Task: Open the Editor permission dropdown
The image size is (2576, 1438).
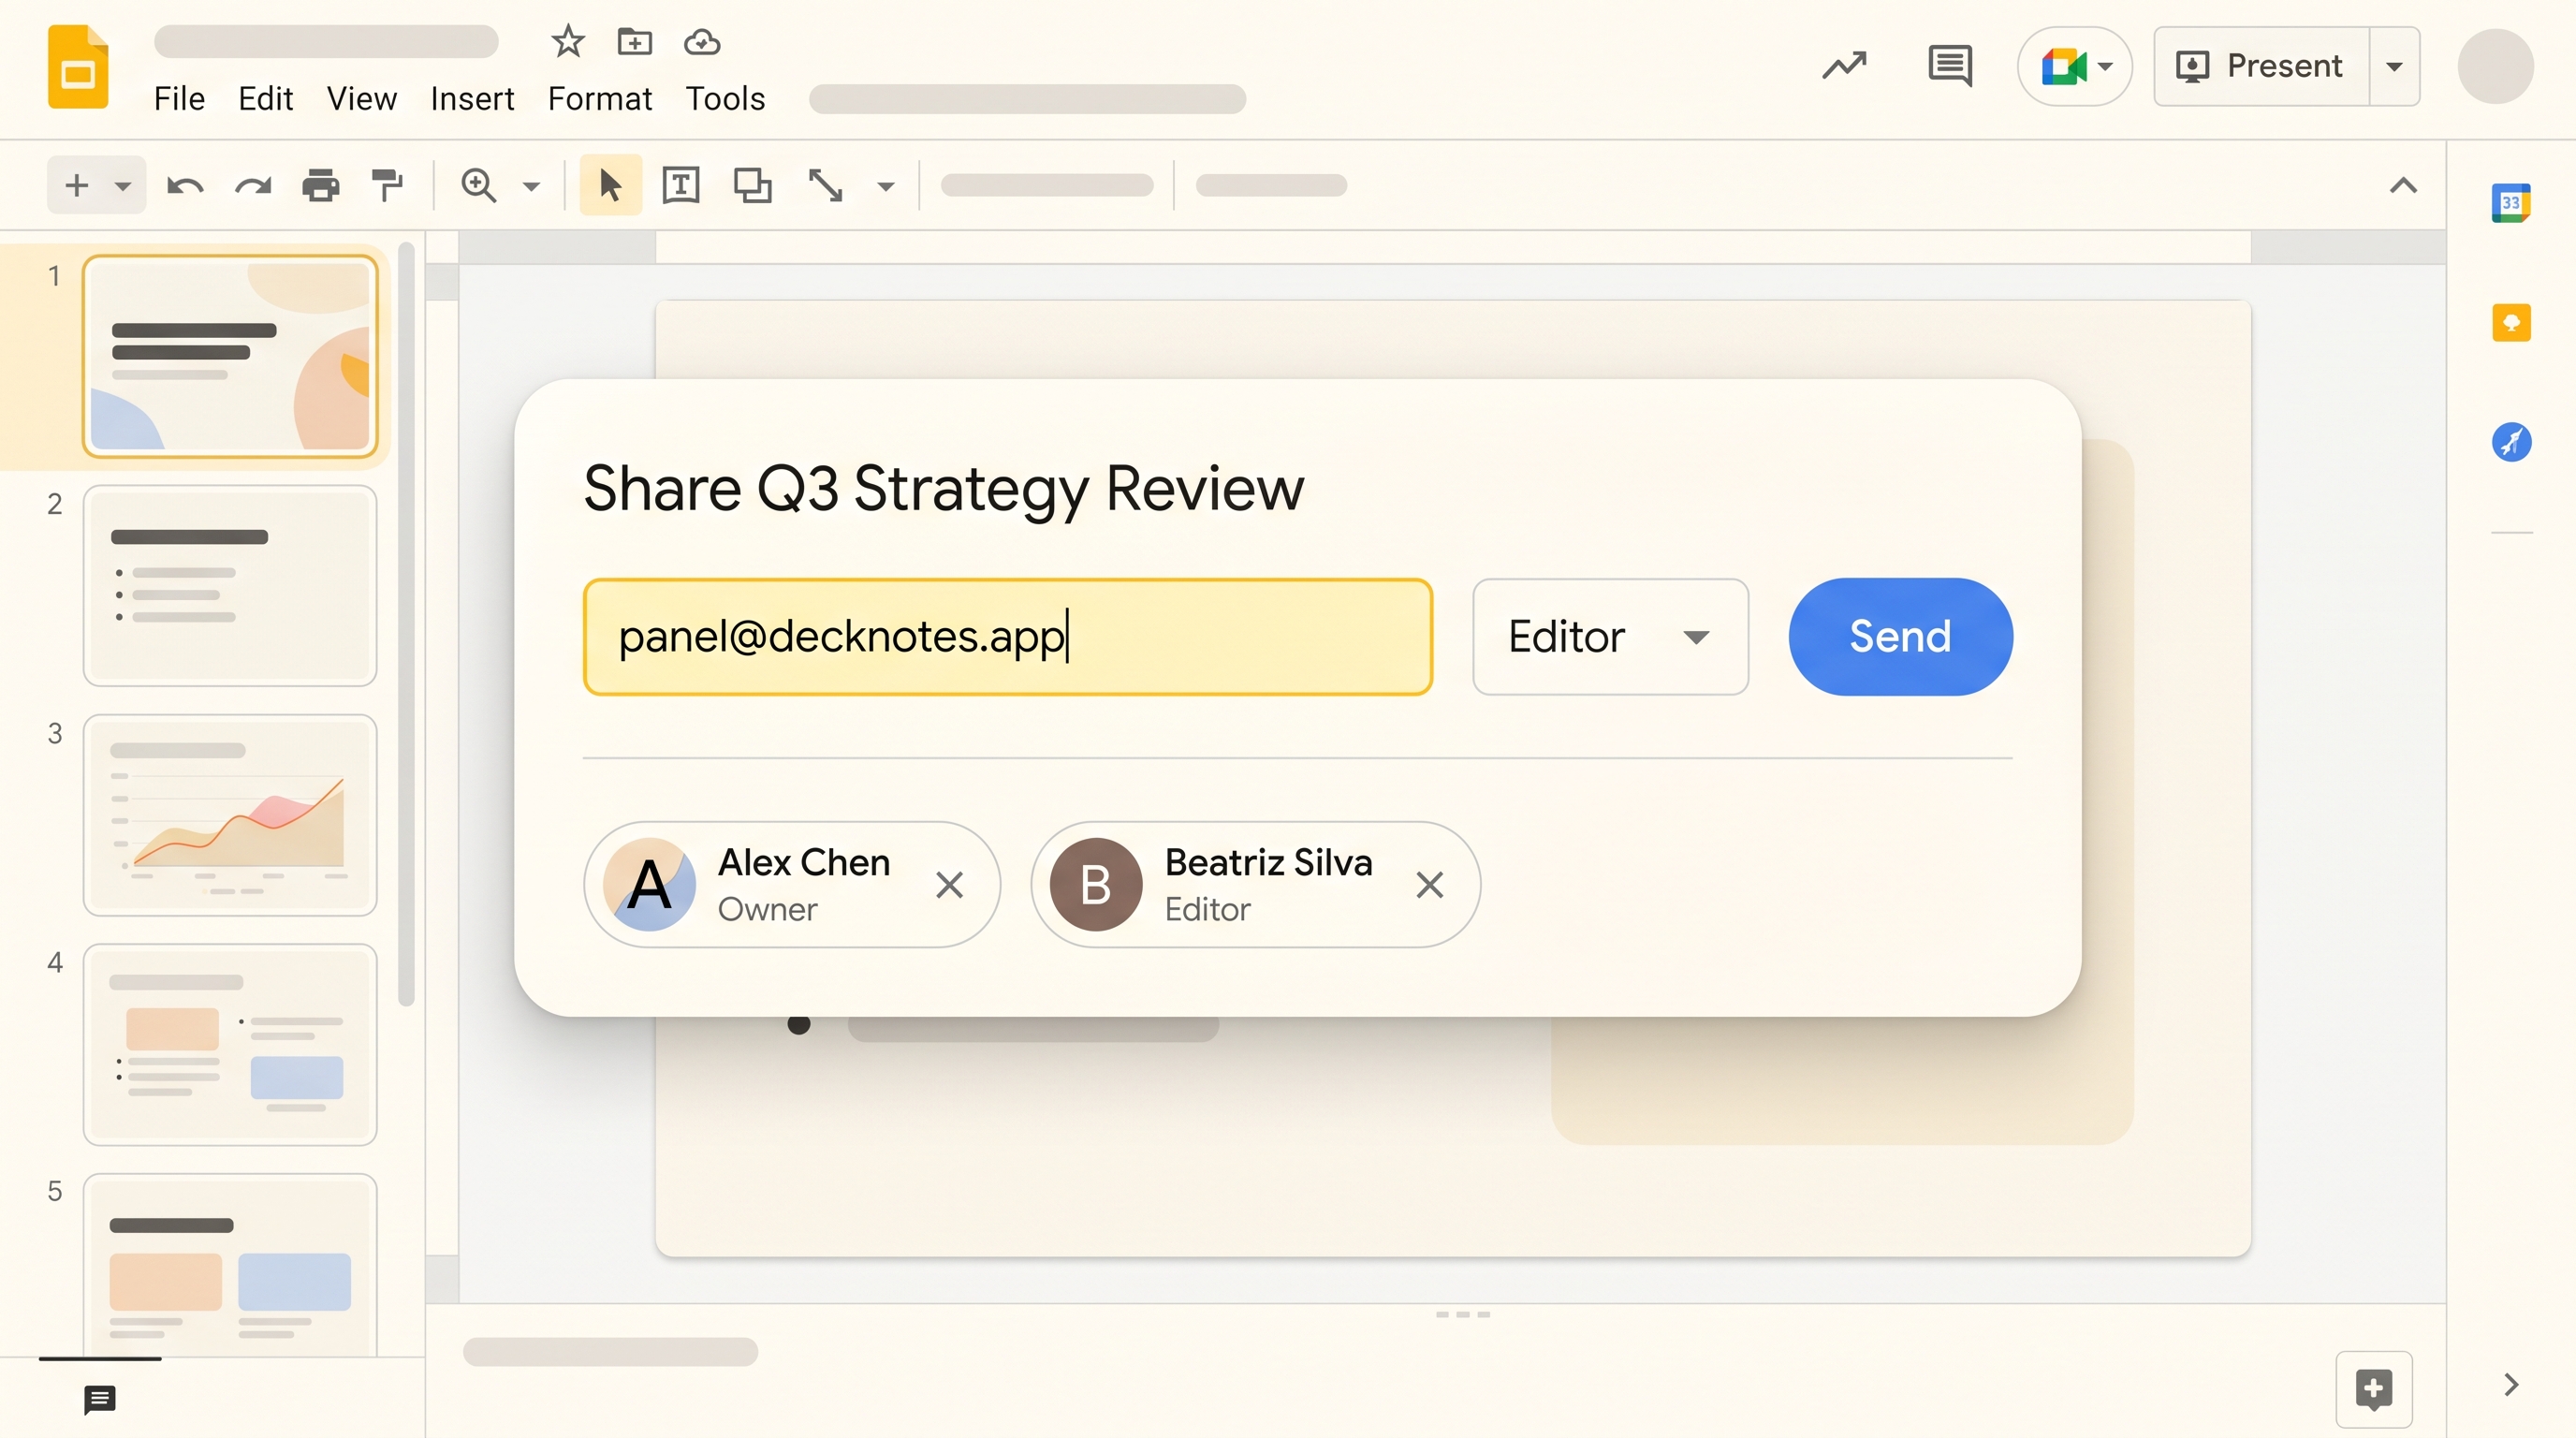Action: pos(1610,637)
